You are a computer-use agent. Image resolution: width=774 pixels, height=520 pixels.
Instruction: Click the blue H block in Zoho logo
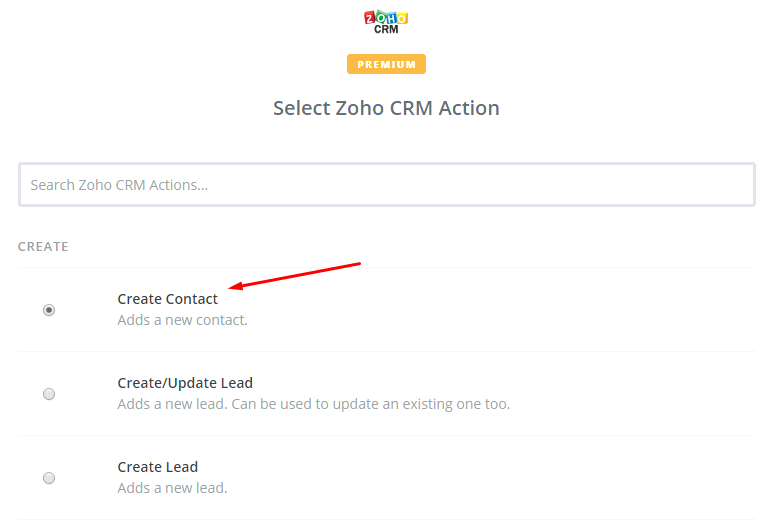(x=391, y=17)
